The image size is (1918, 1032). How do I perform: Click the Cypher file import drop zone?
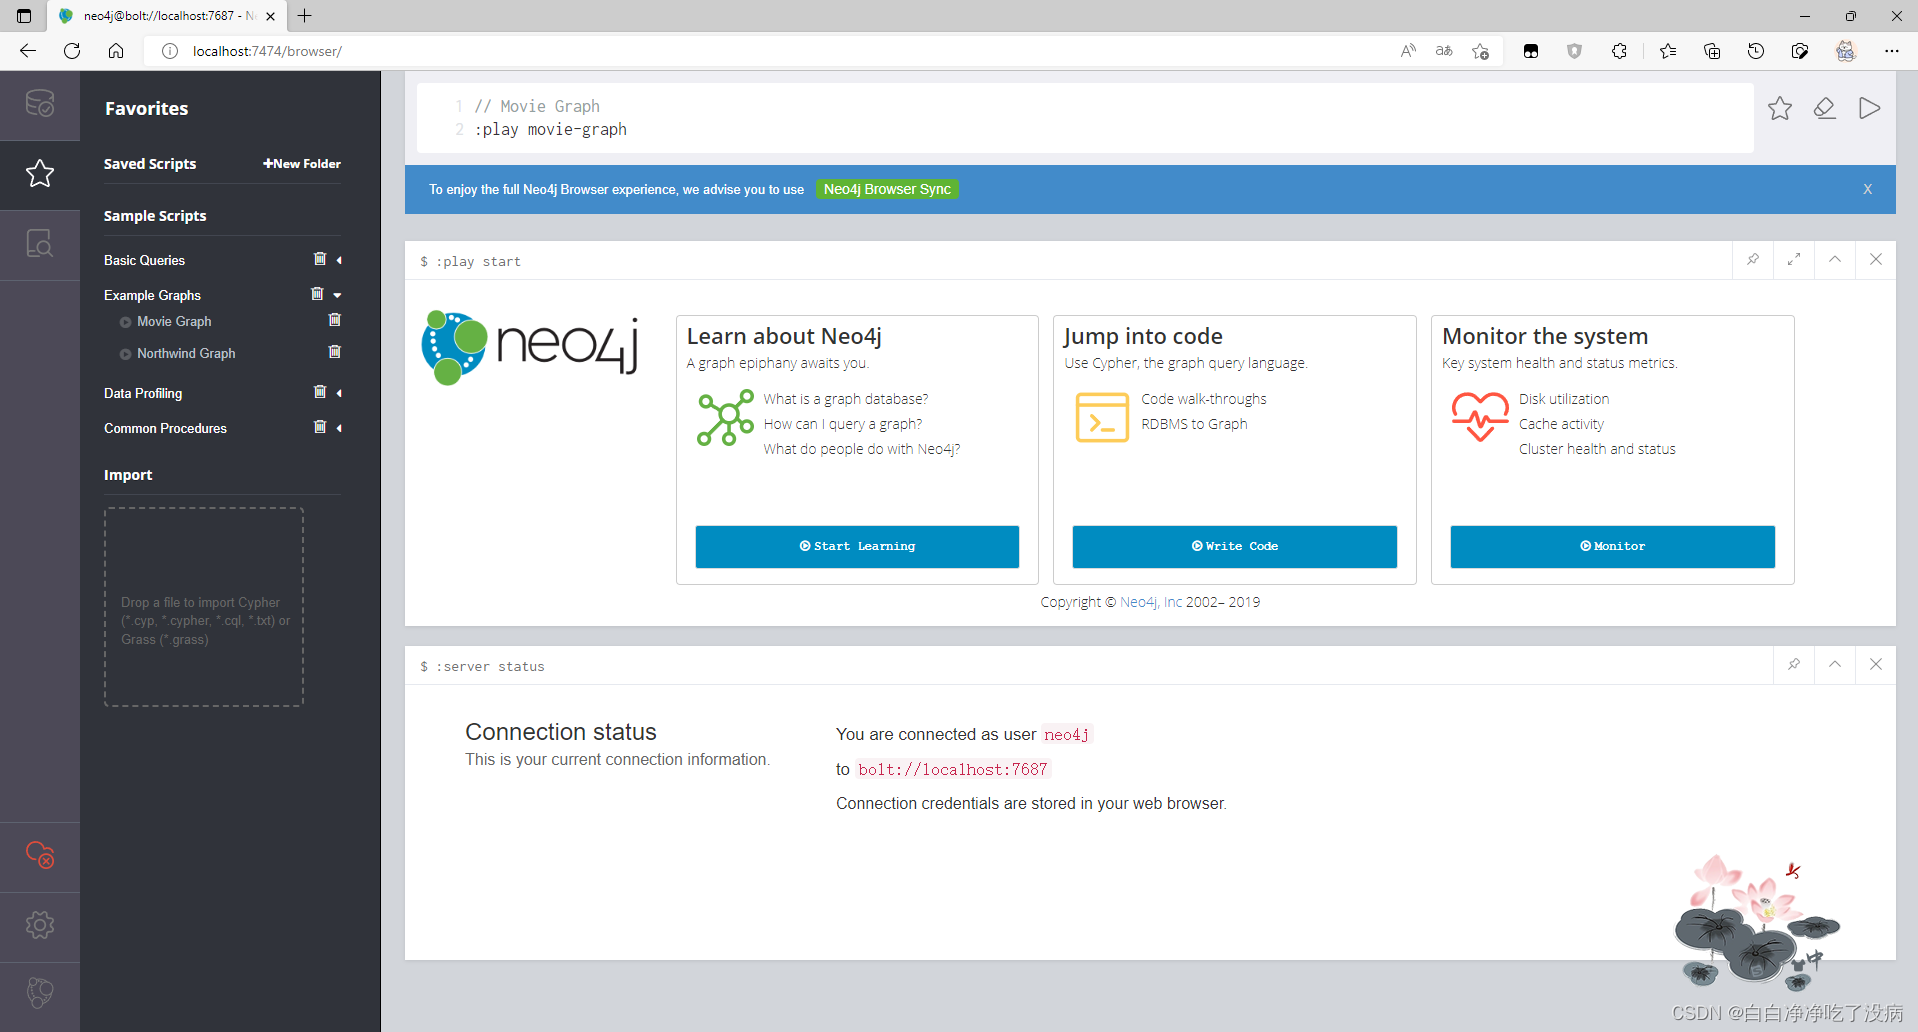pyautogui.click(x=204, y=607)
